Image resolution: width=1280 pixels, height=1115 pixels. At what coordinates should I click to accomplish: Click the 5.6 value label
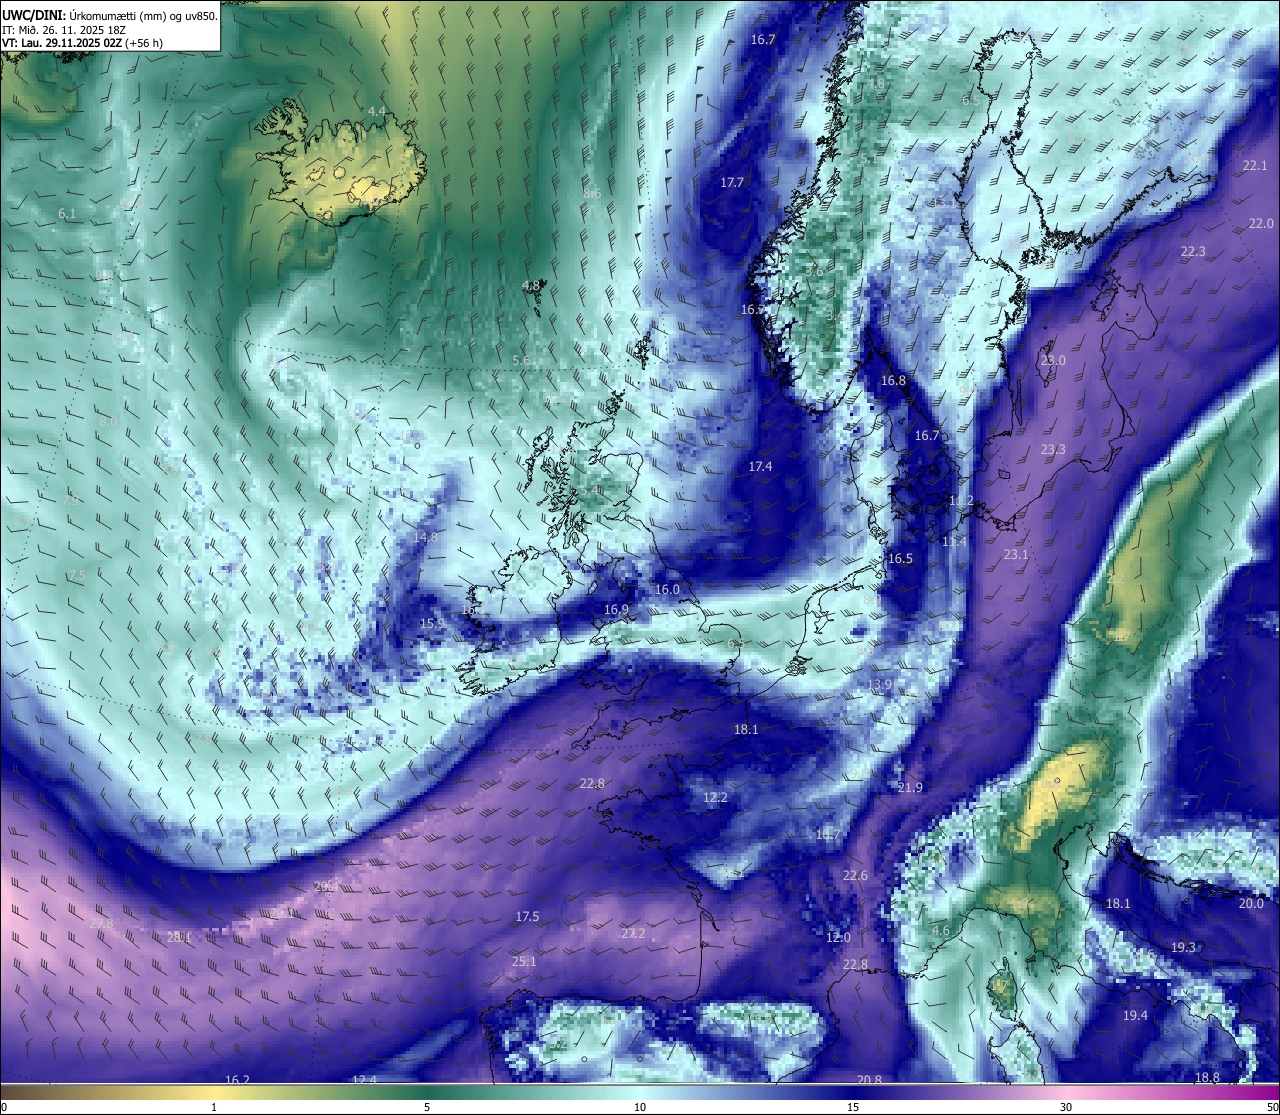[521, 361]
